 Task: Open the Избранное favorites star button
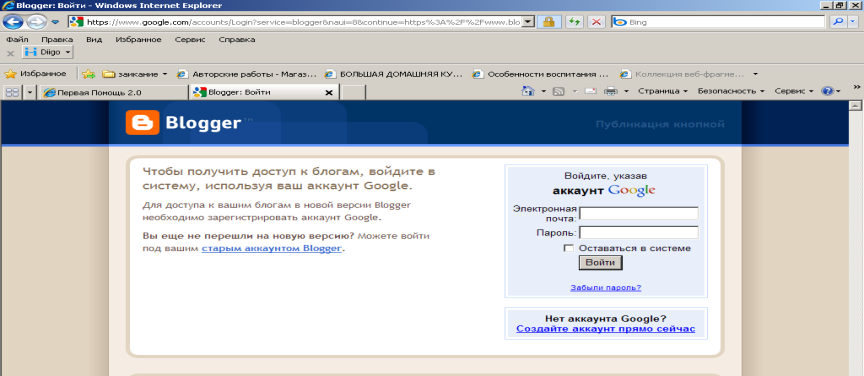[x=36, y=73]
